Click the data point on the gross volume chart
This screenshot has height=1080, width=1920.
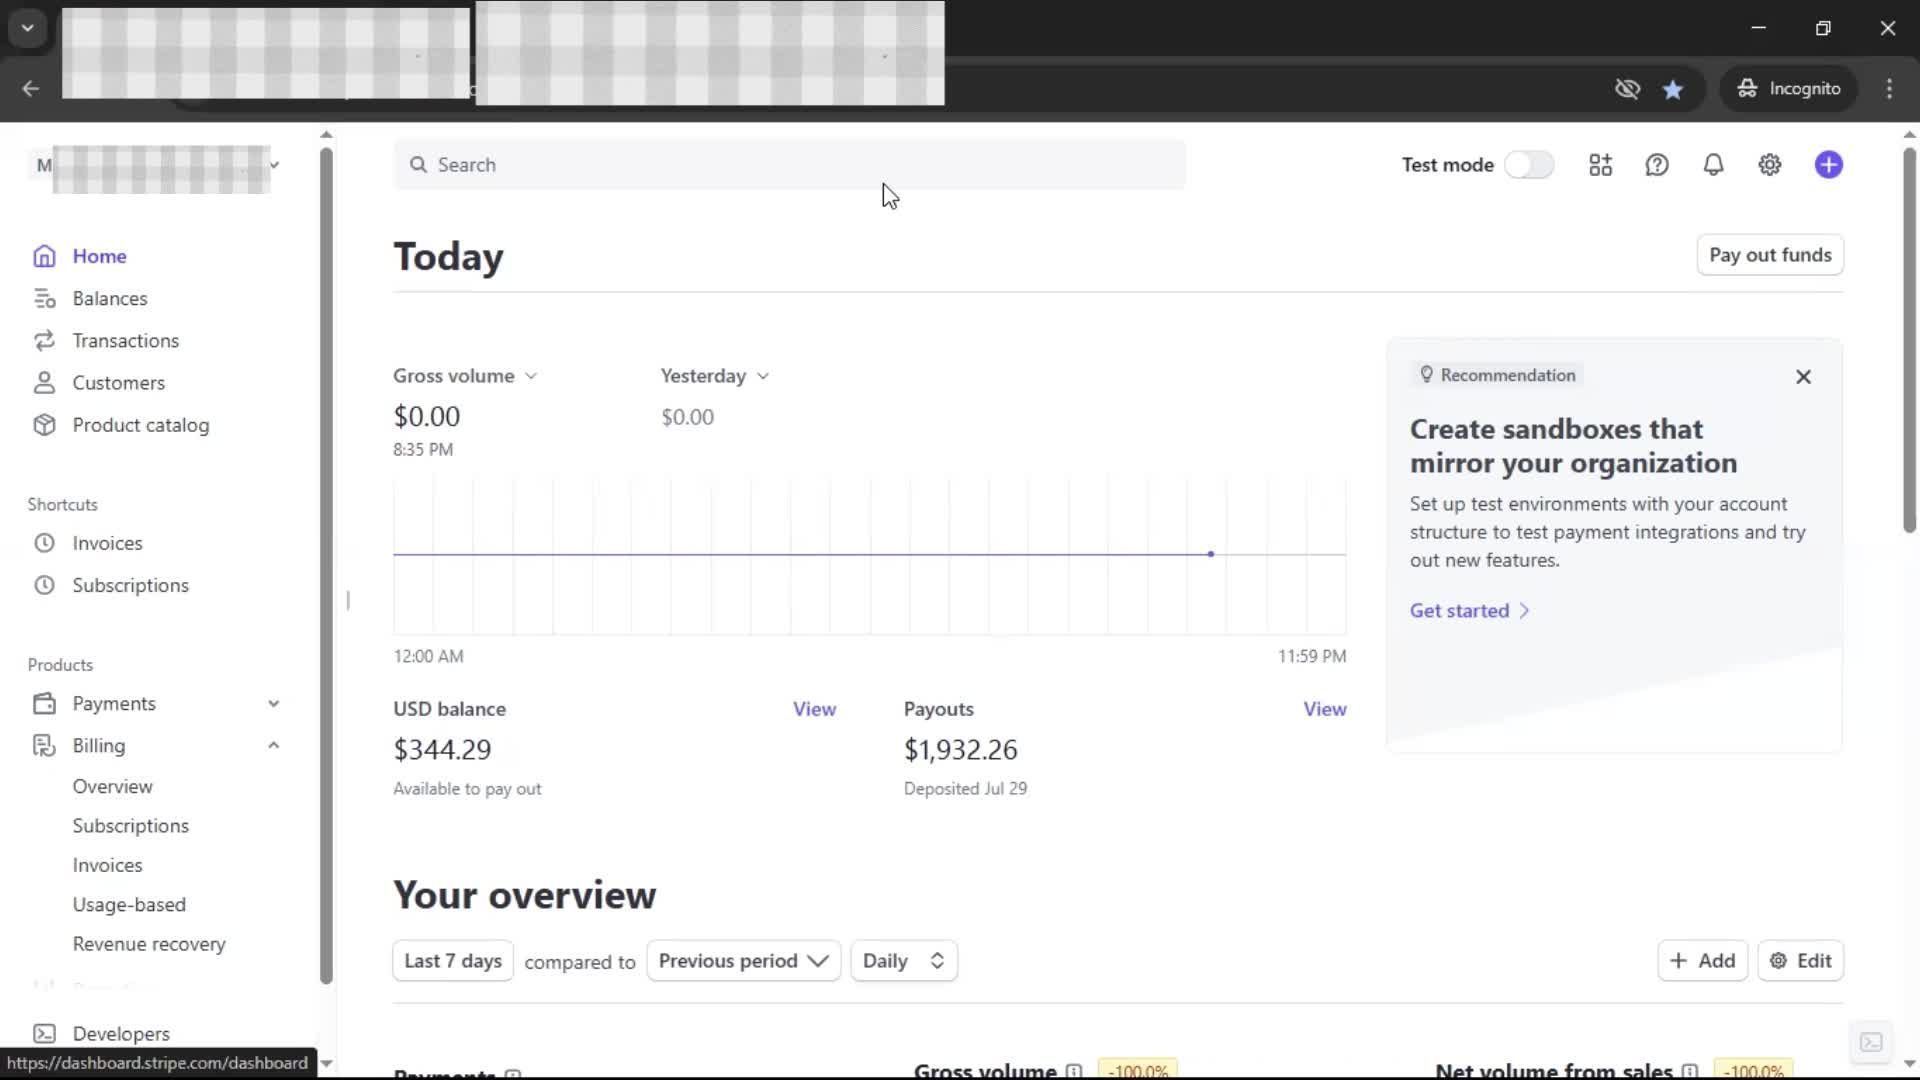[x=1210, y=554]
